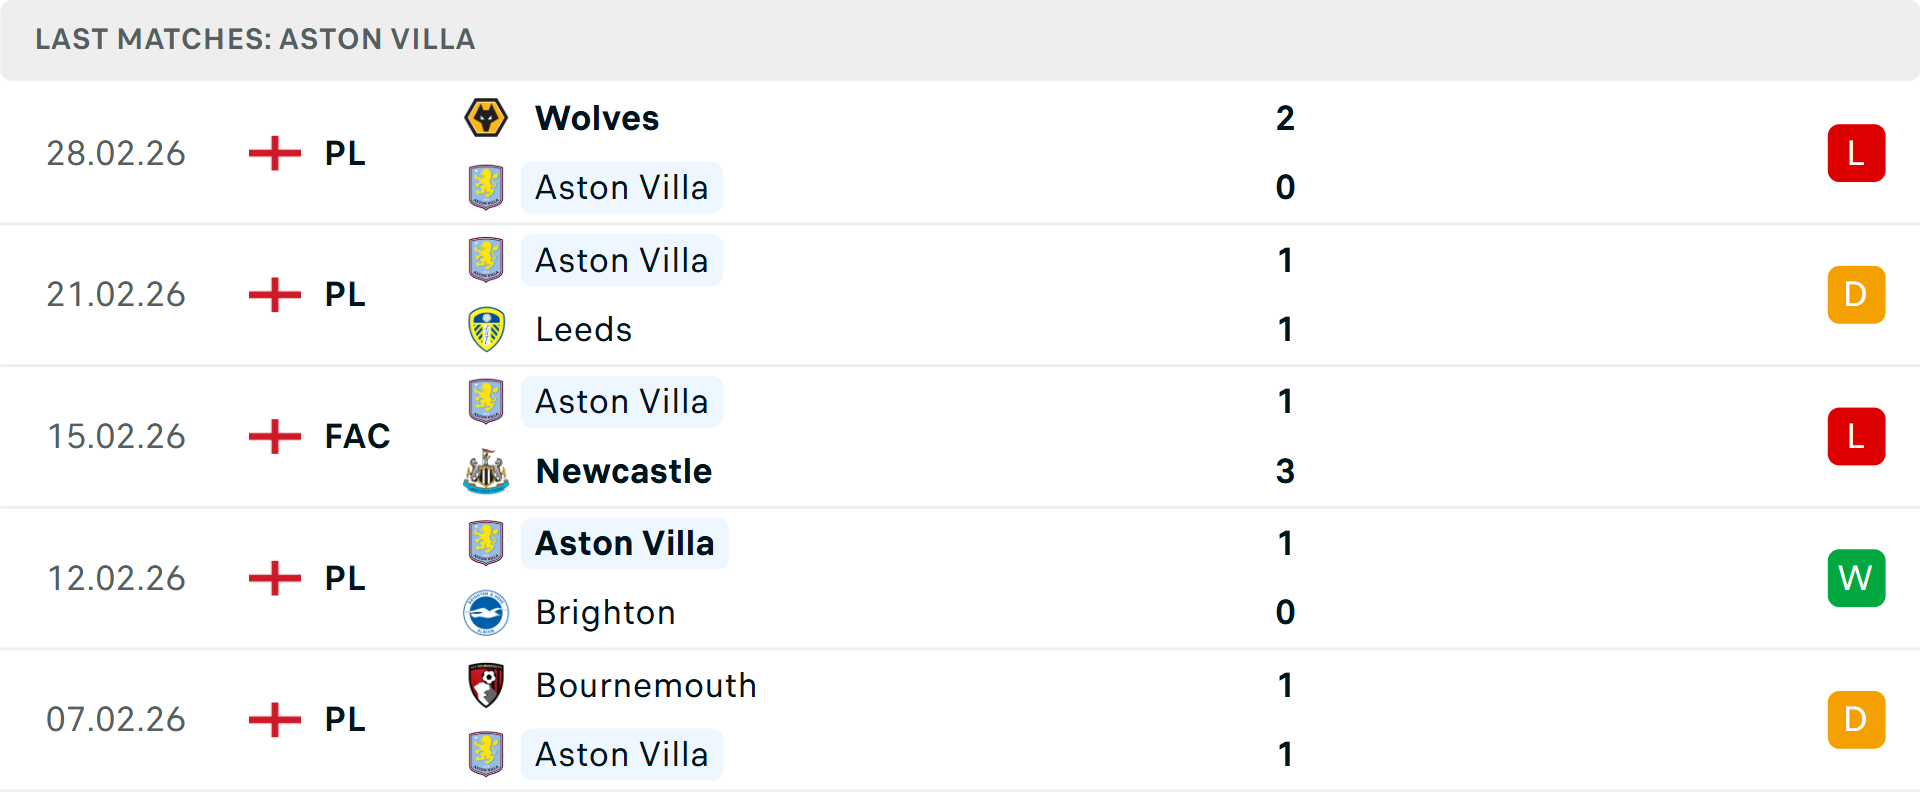Open the Aston Villa link in Brighton match

coord(624,543)
